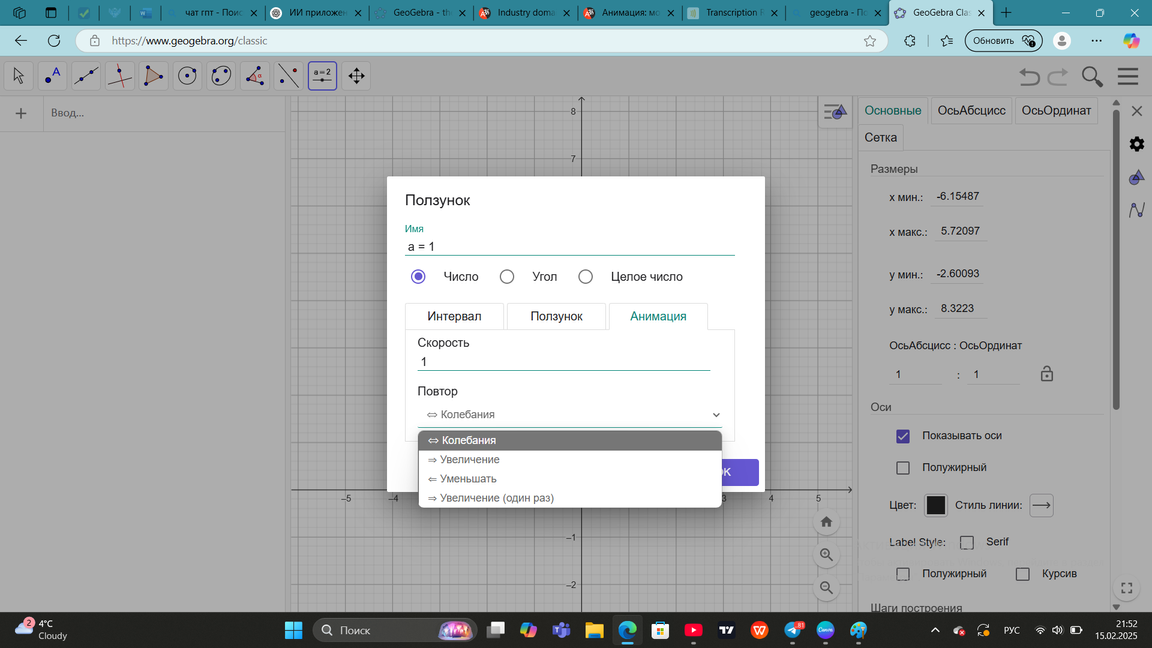
Task: Choose the Целое число radio option
Action: (586, 277)
